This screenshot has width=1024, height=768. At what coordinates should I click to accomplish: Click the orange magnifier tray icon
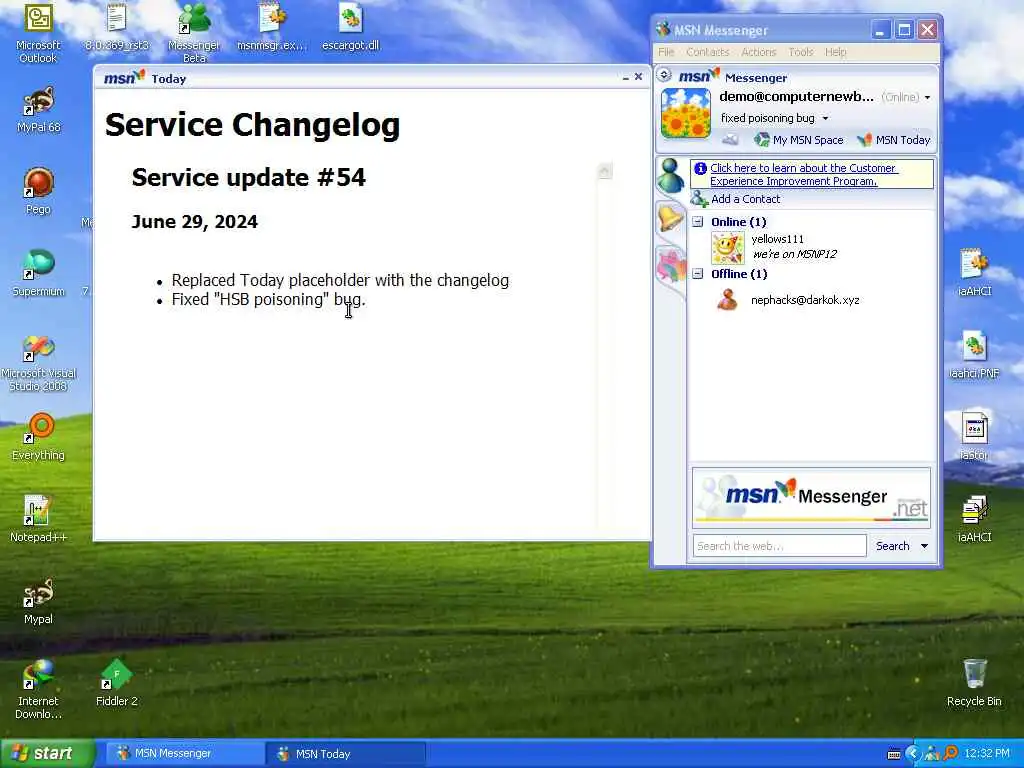click(x=950, y=754)
